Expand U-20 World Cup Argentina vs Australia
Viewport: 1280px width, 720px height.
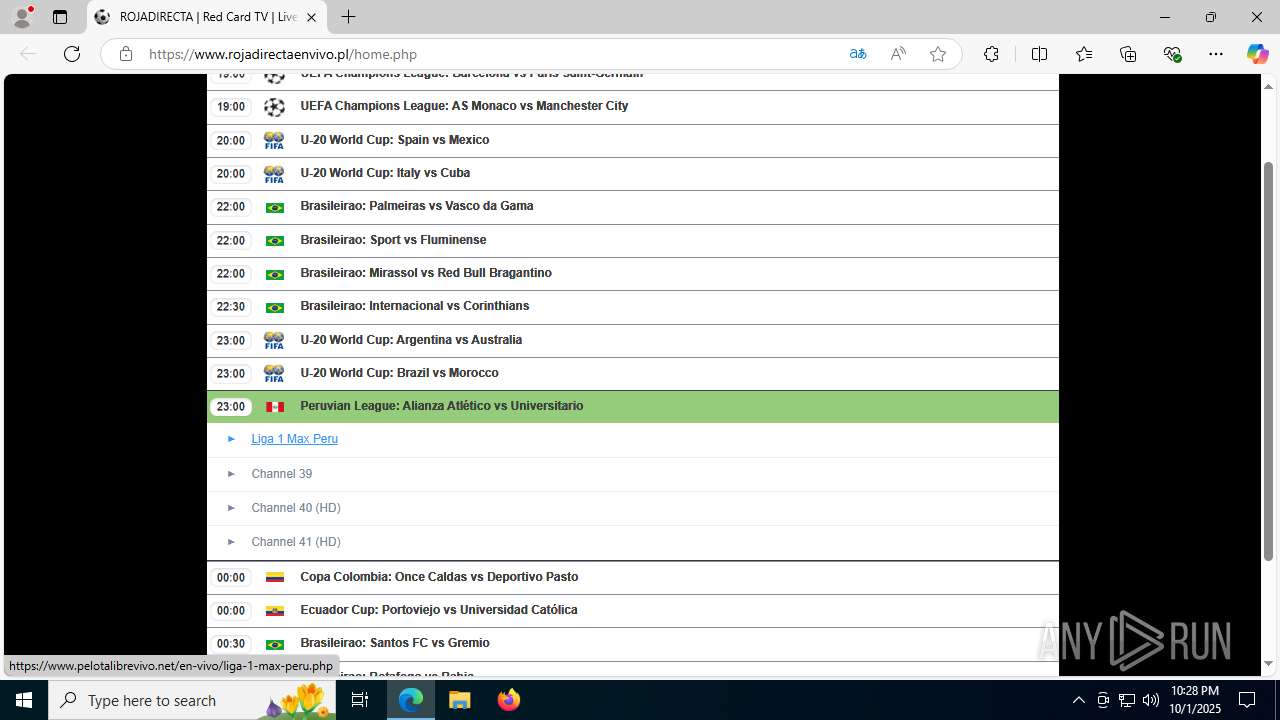click(633, 341)
